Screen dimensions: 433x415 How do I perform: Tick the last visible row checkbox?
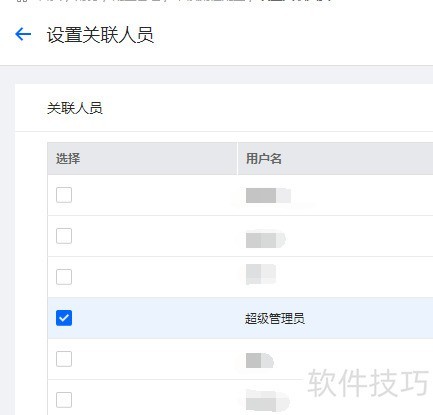tap(64, 400)
